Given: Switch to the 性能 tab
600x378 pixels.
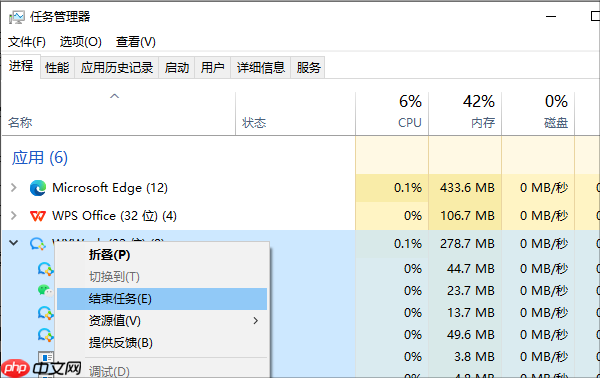Looking at the screenshot, I should 57,68.
